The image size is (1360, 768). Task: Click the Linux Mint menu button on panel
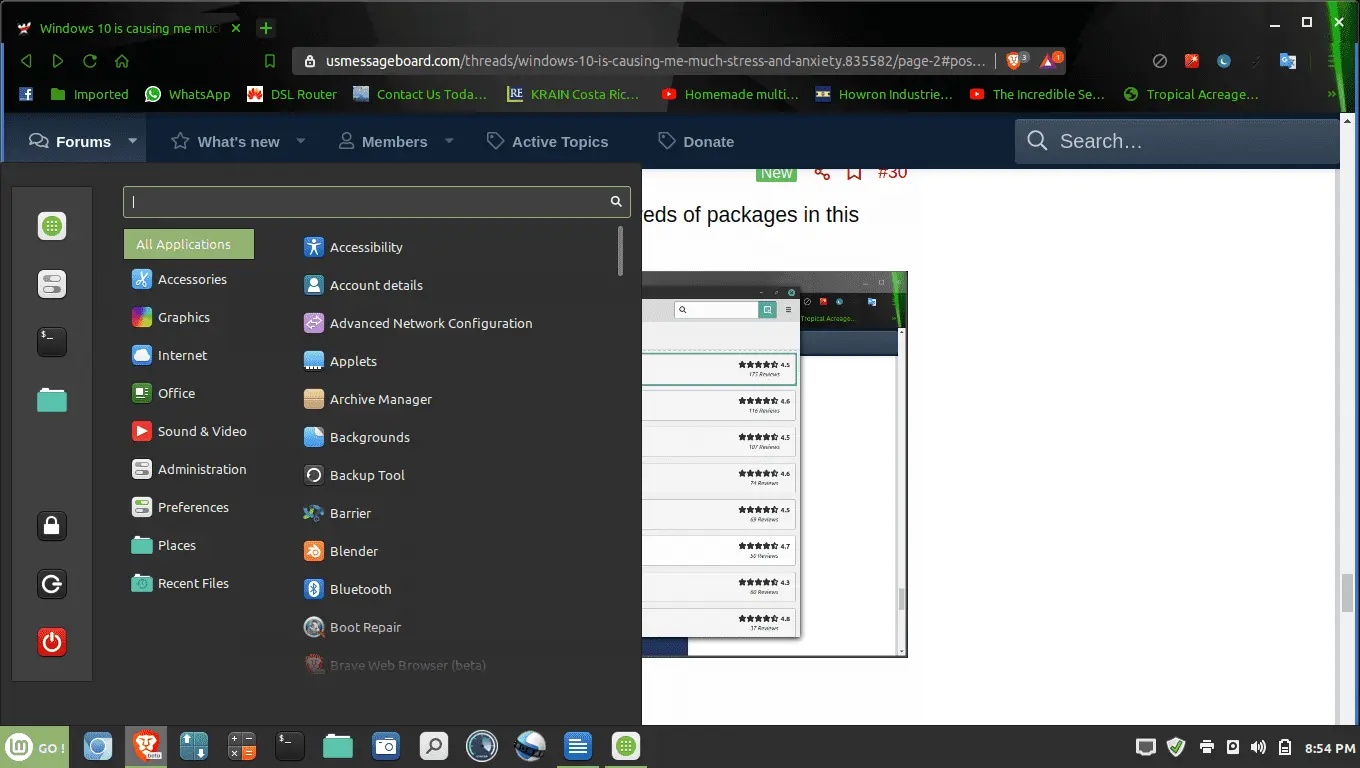point(36,747)
